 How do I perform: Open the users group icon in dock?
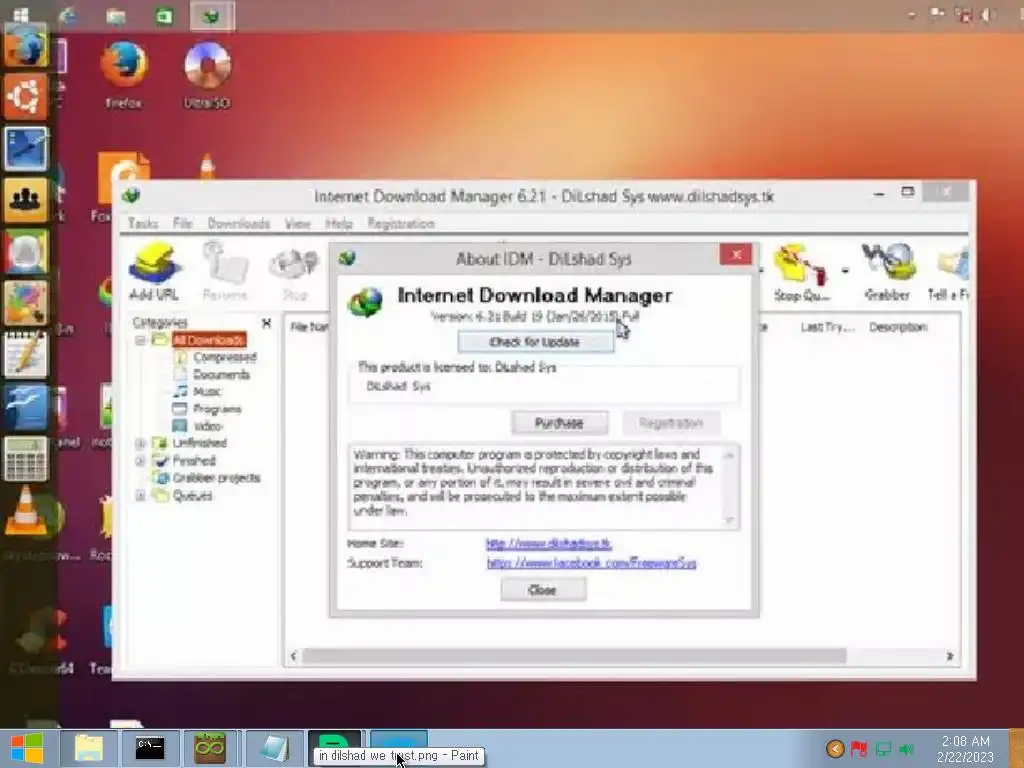coord(26,199)
